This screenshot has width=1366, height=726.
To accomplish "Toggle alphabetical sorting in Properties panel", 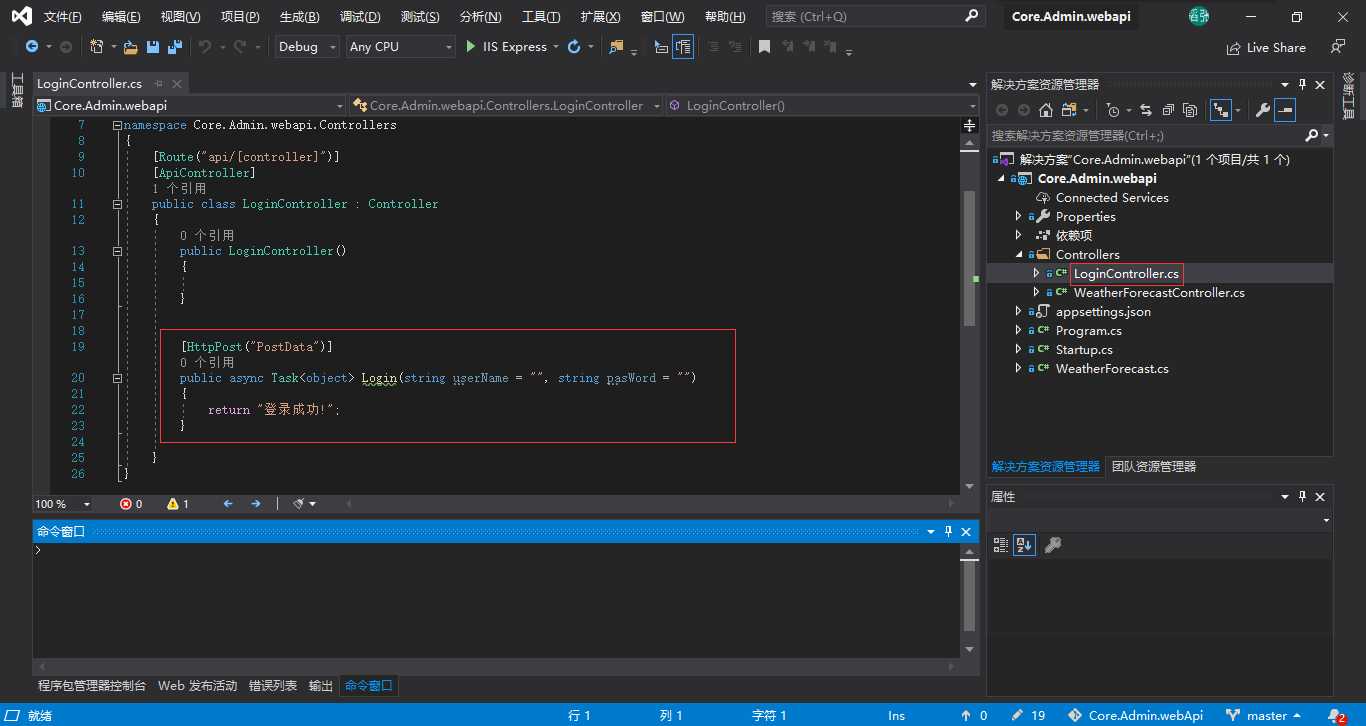I will (x=1024, y=545).
